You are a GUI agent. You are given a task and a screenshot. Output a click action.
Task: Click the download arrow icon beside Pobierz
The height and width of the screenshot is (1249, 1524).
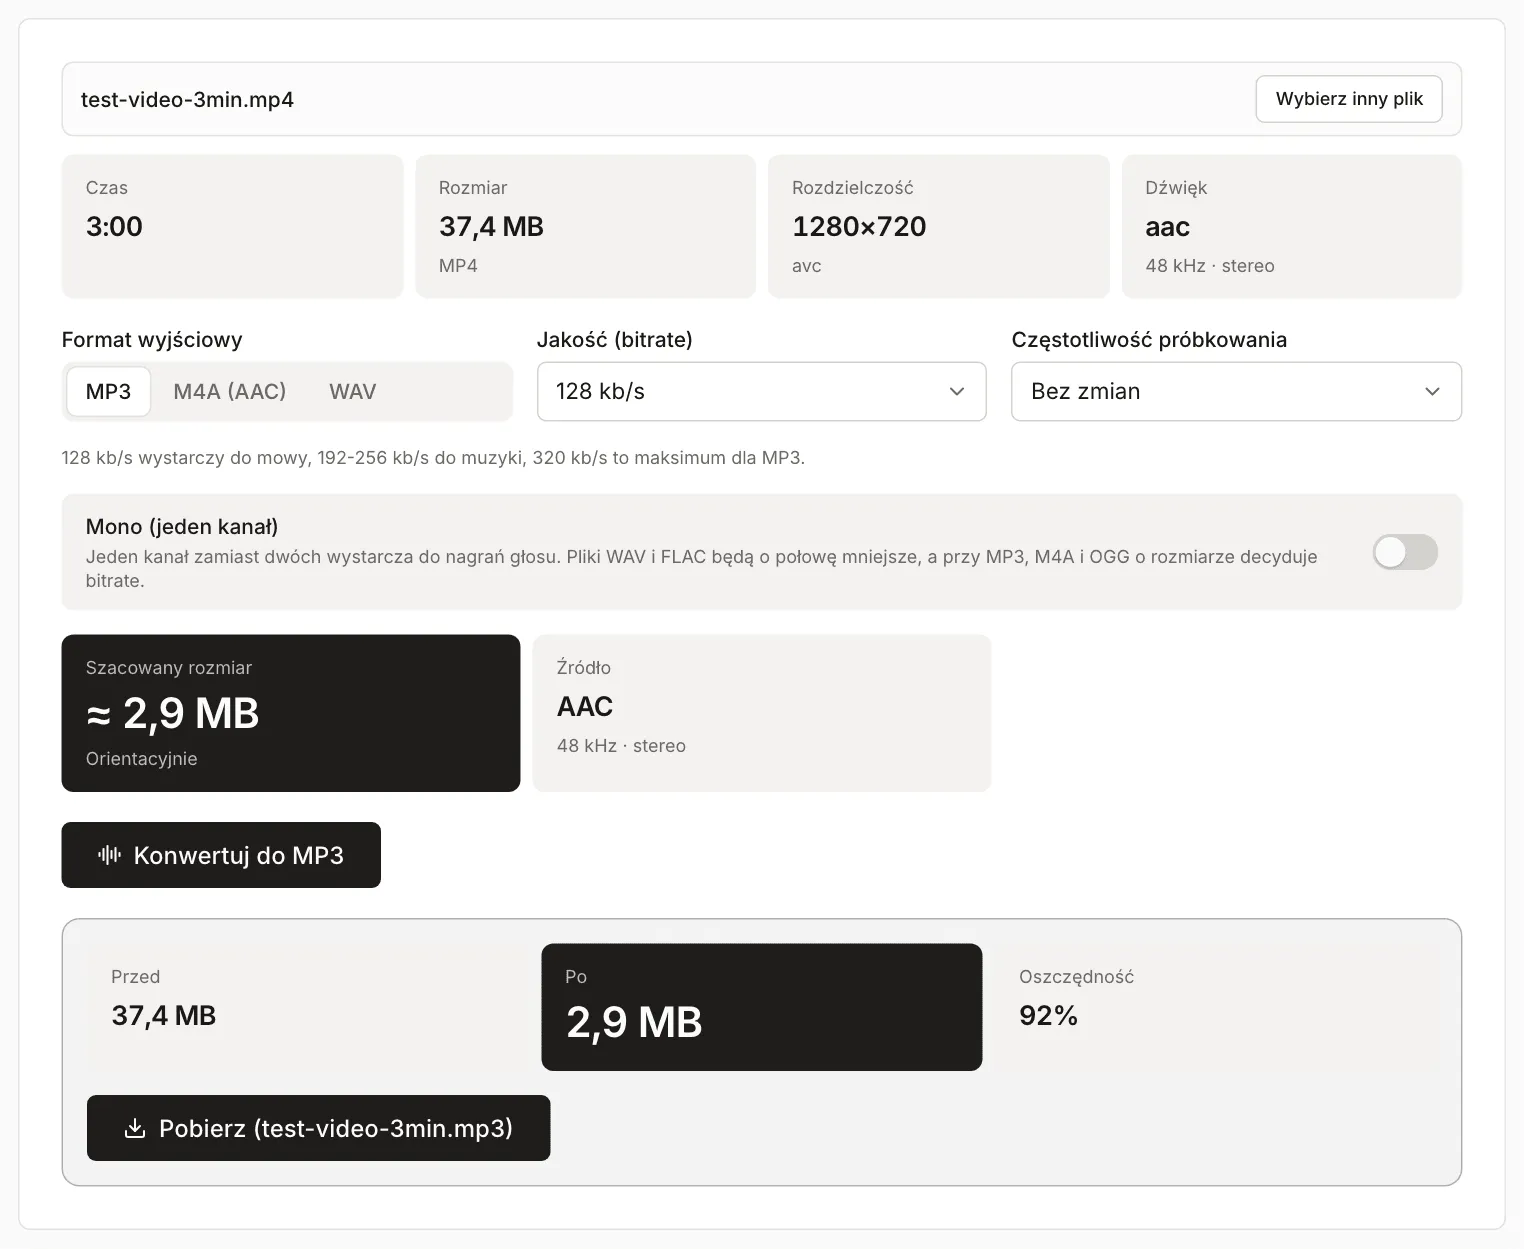point(134,1128)
